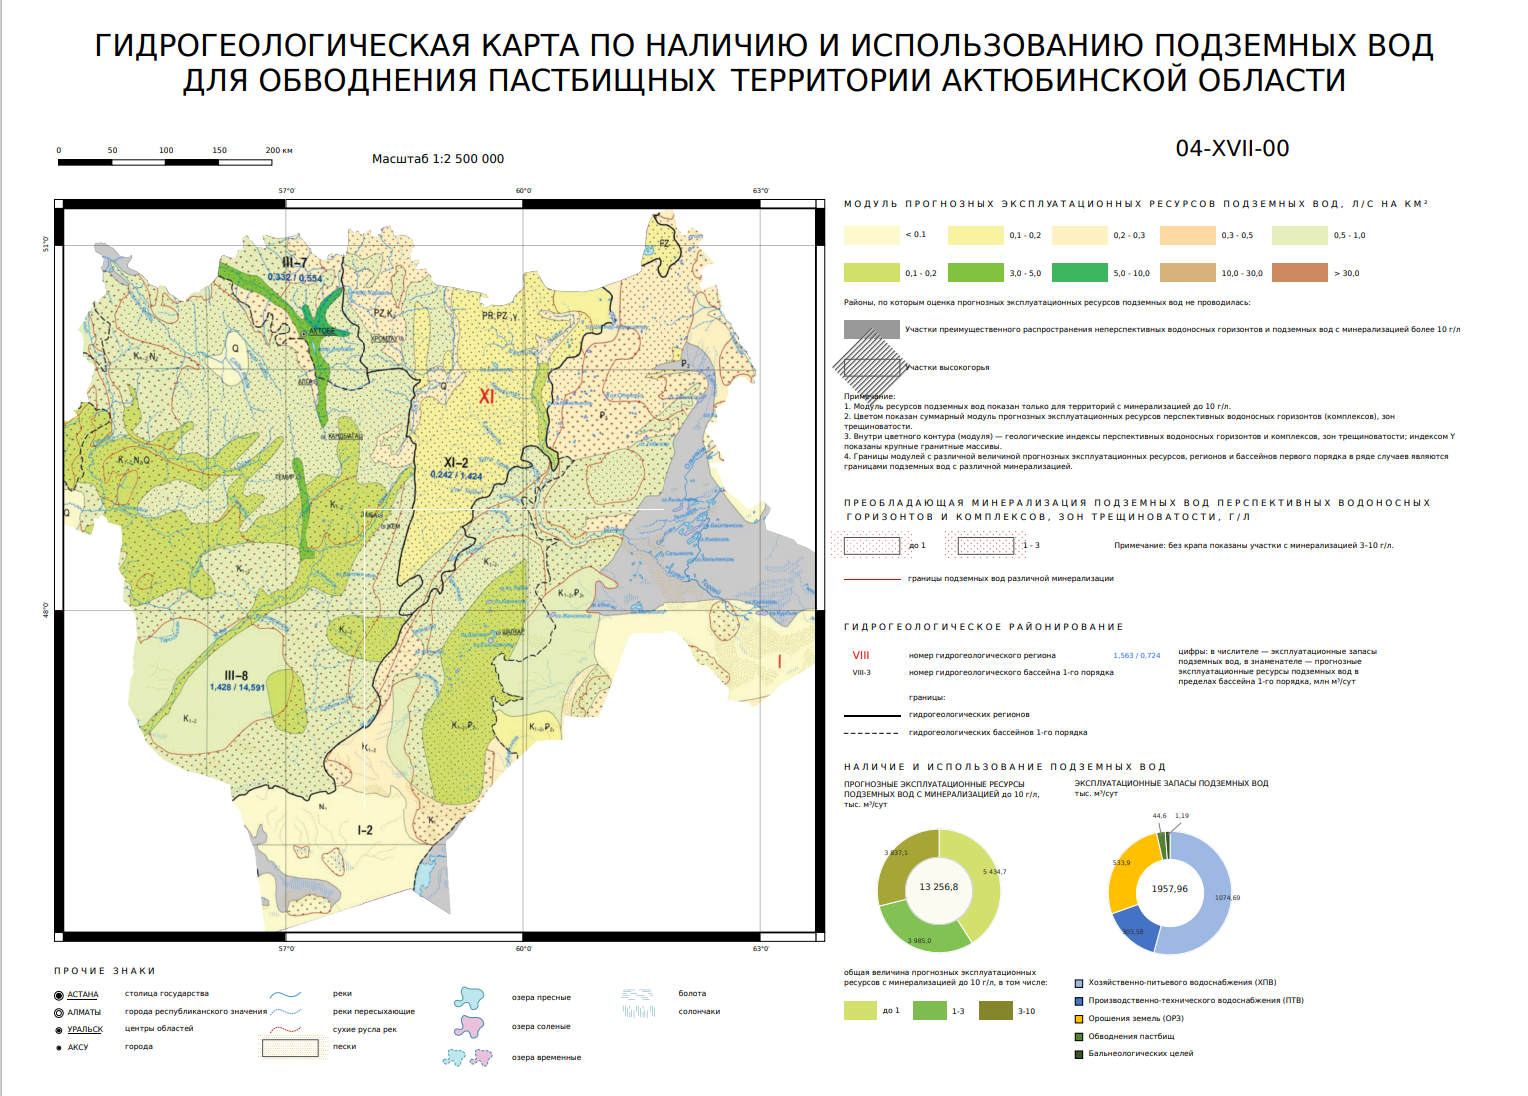Click the Орошения земель yellow legend square

tap(1079, 1019)
